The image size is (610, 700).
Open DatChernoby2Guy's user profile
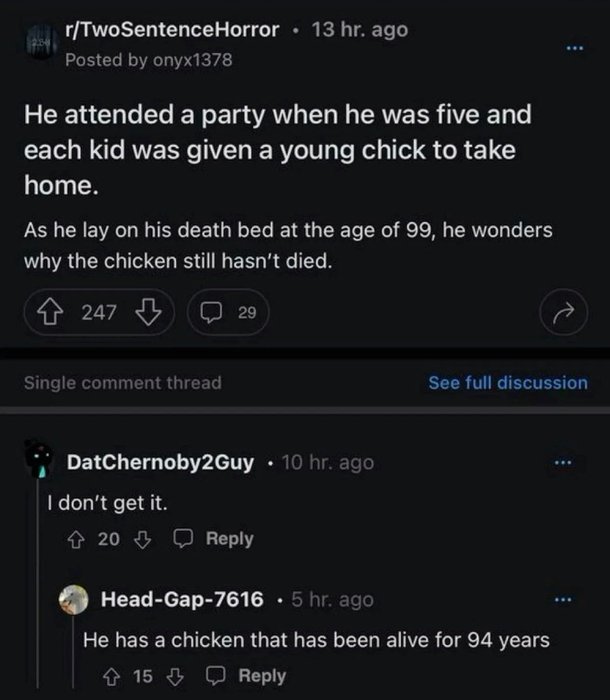160,463
